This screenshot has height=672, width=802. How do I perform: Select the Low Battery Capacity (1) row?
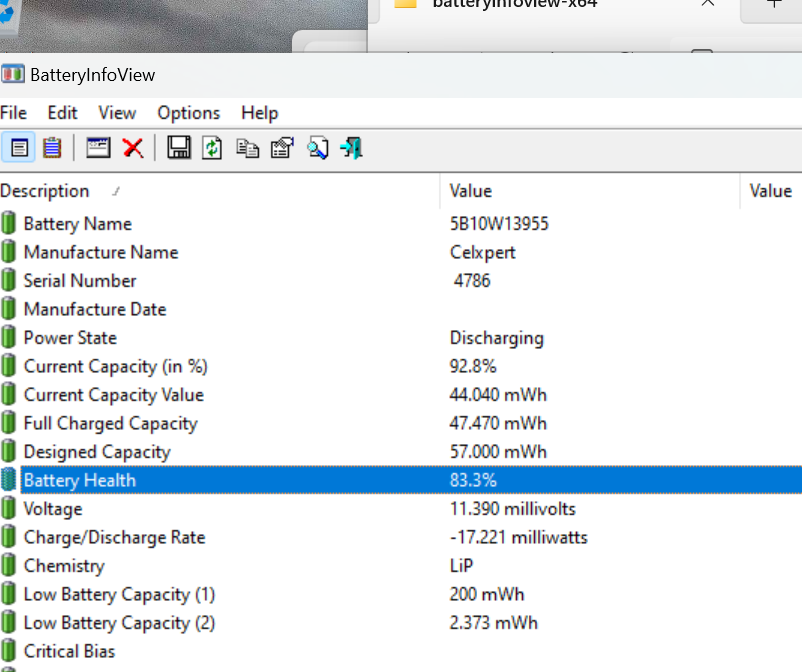pyautogui.click(x=401, y=594)
